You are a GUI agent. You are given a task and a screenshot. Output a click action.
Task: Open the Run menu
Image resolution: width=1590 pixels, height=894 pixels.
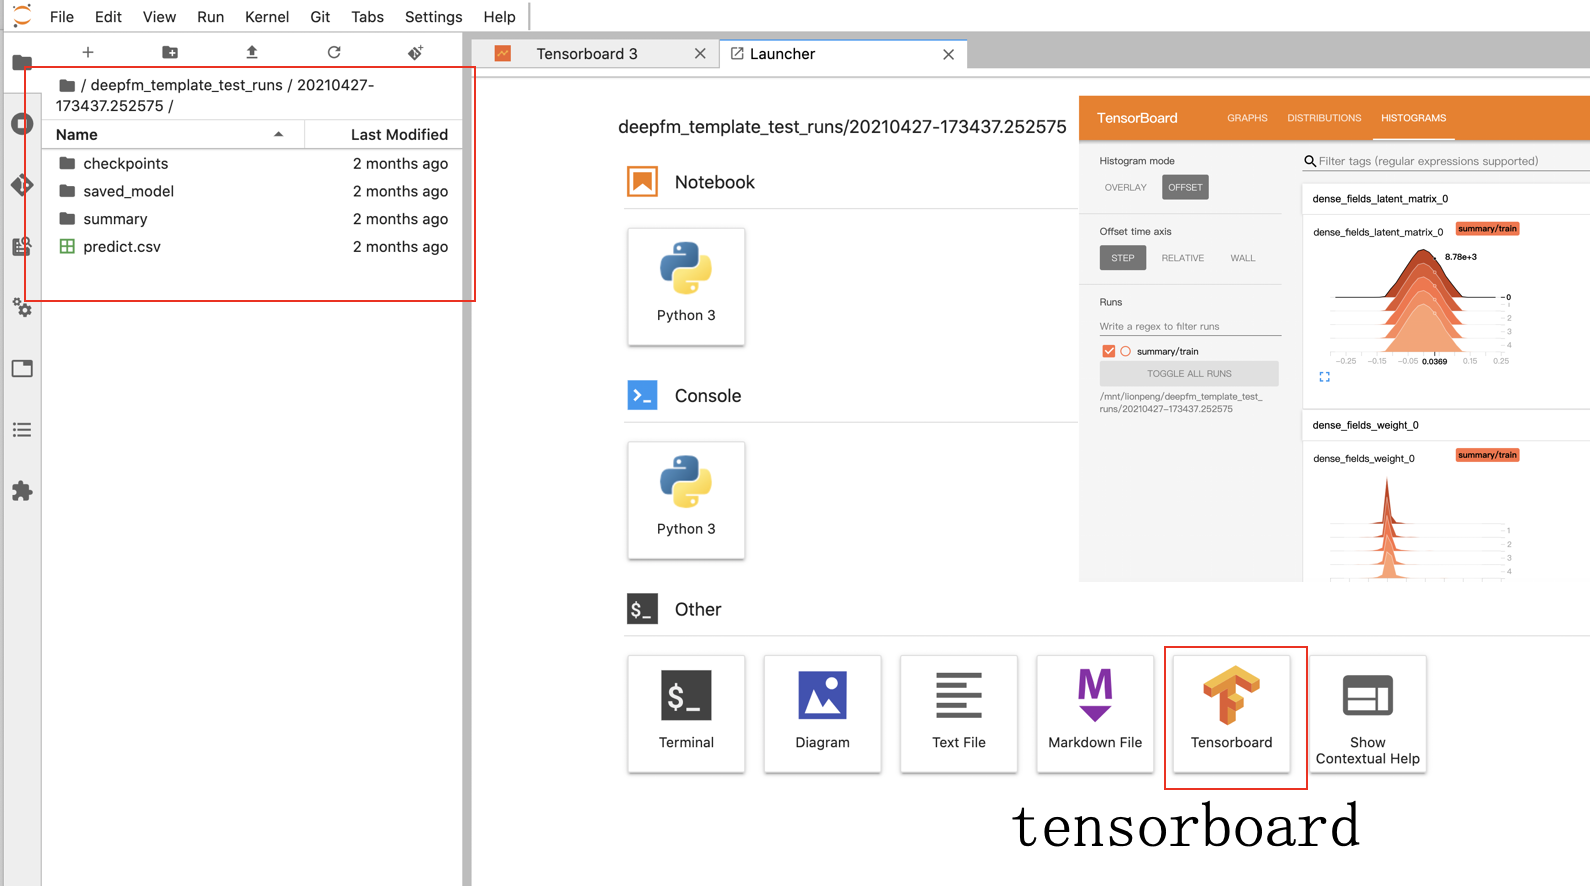pos(210,17)
